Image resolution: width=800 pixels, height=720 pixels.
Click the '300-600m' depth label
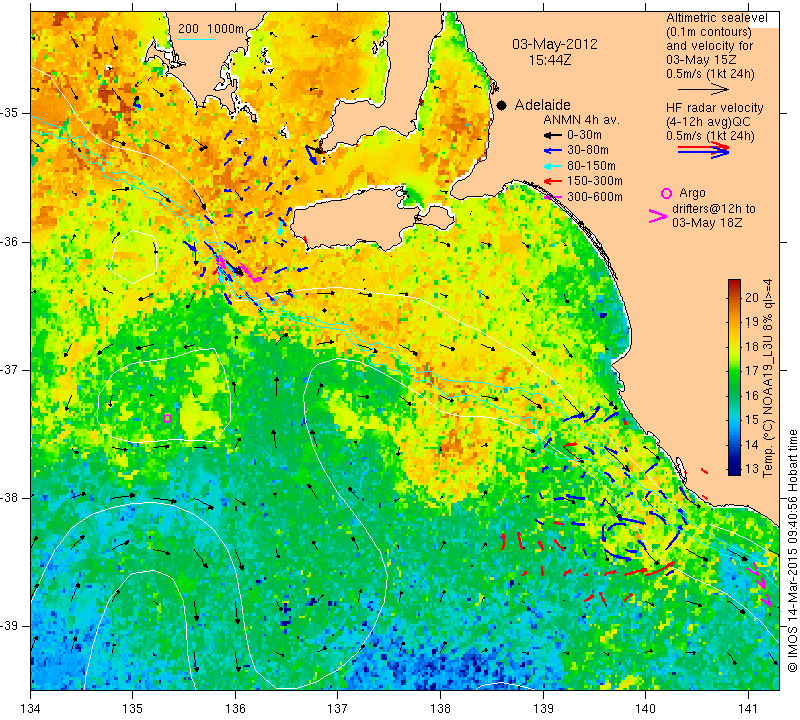[594, 197]
